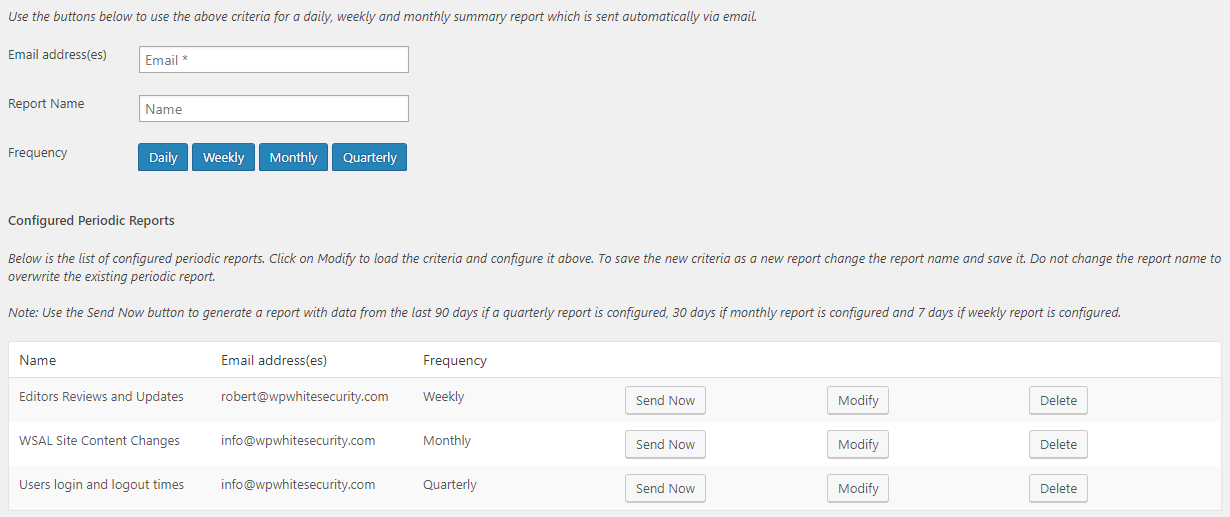Image resolution: width=1230 pixels, height=517 pixels.
Task: Send Now the WSAL Site Content Changes report
Action: tap(665, 444)
